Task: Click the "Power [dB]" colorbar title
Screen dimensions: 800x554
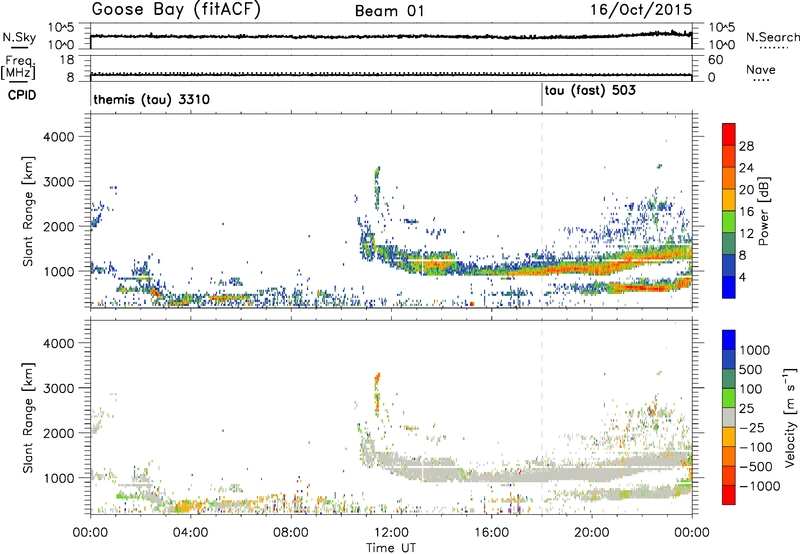Action: click(763, 211)
